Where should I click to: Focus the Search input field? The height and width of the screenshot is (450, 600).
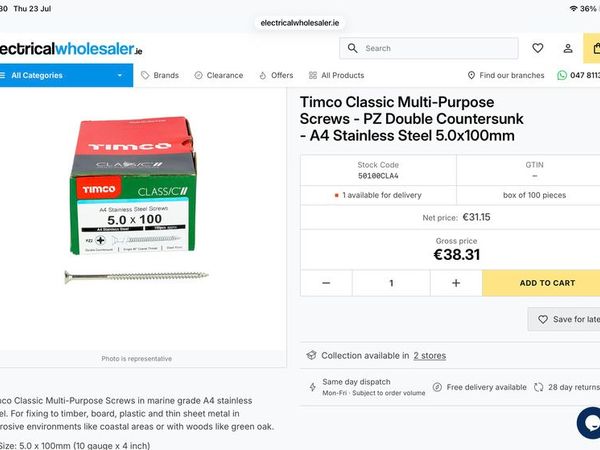[x=429, y=48]
